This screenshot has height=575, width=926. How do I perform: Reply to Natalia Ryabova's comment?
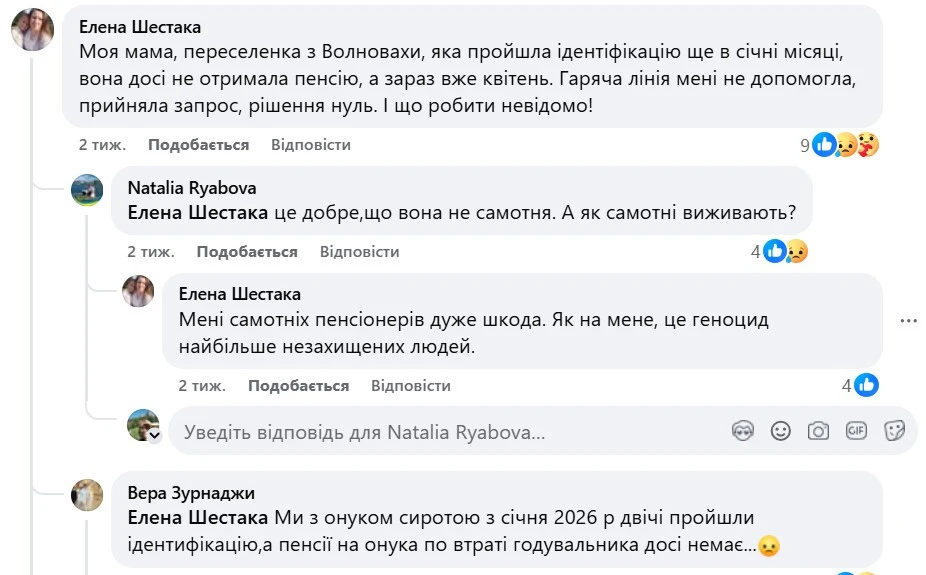(359, 252)
